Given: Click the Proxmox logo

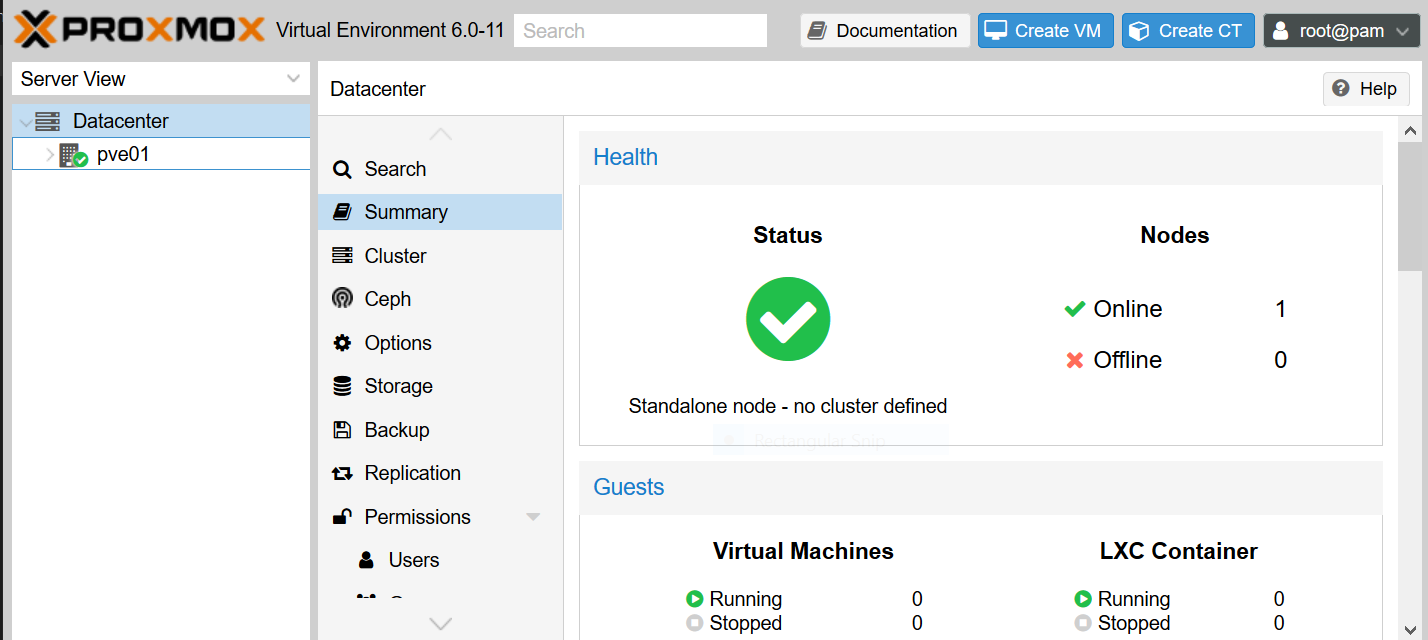Looking at the screenshot, I should (x=139, y=30).
